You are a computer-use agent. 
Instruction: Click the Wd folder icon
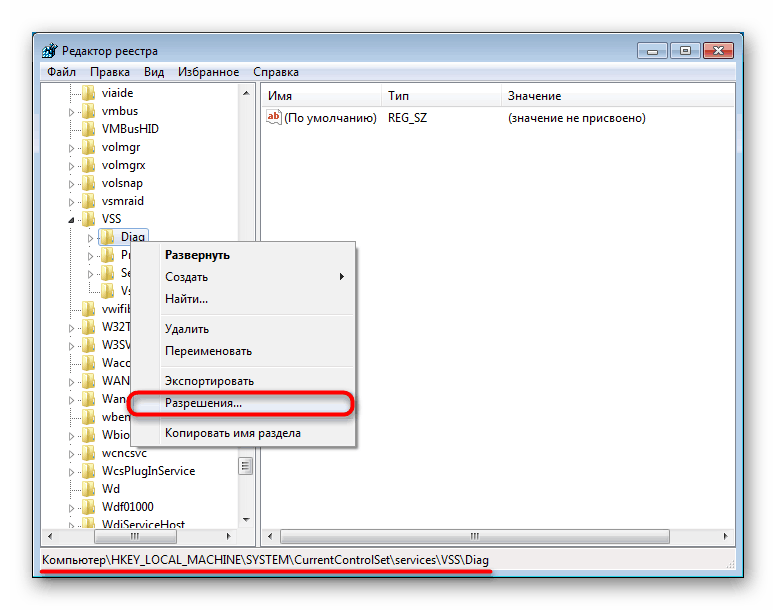(x=89, y=489)
